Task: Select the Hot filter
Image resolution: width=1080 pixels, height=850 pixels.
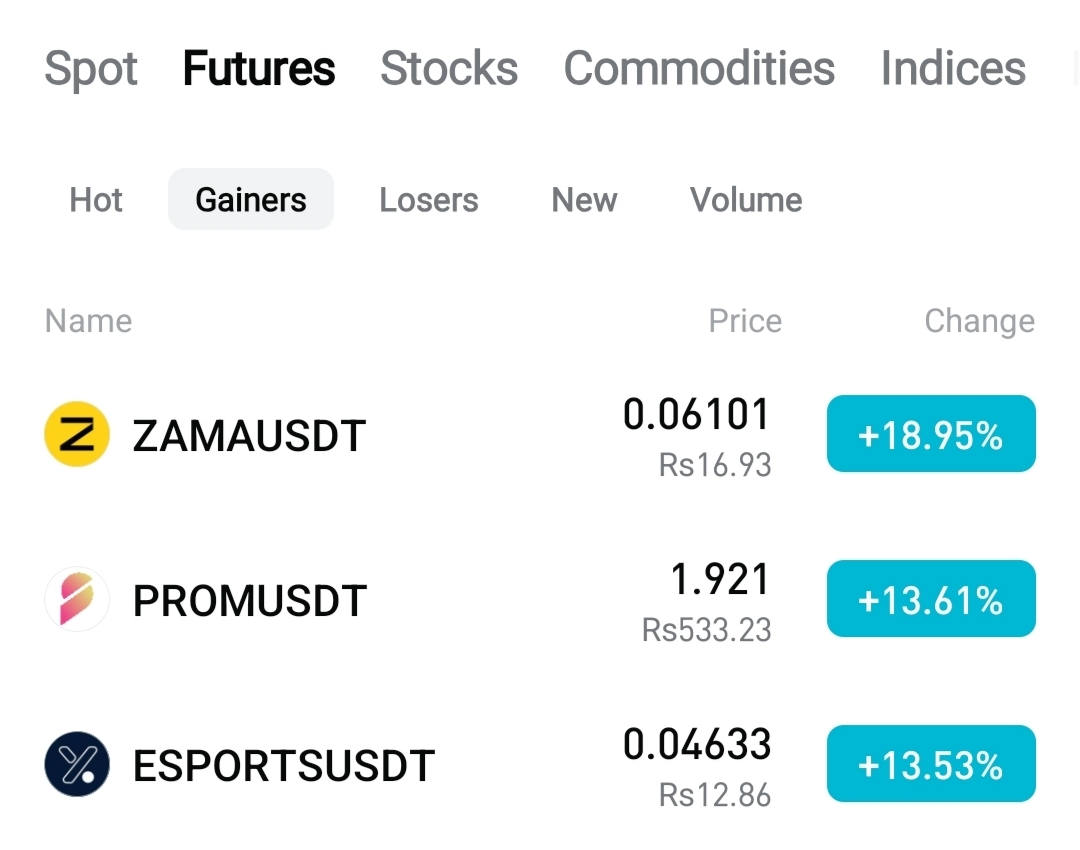Action: [96, 200]
